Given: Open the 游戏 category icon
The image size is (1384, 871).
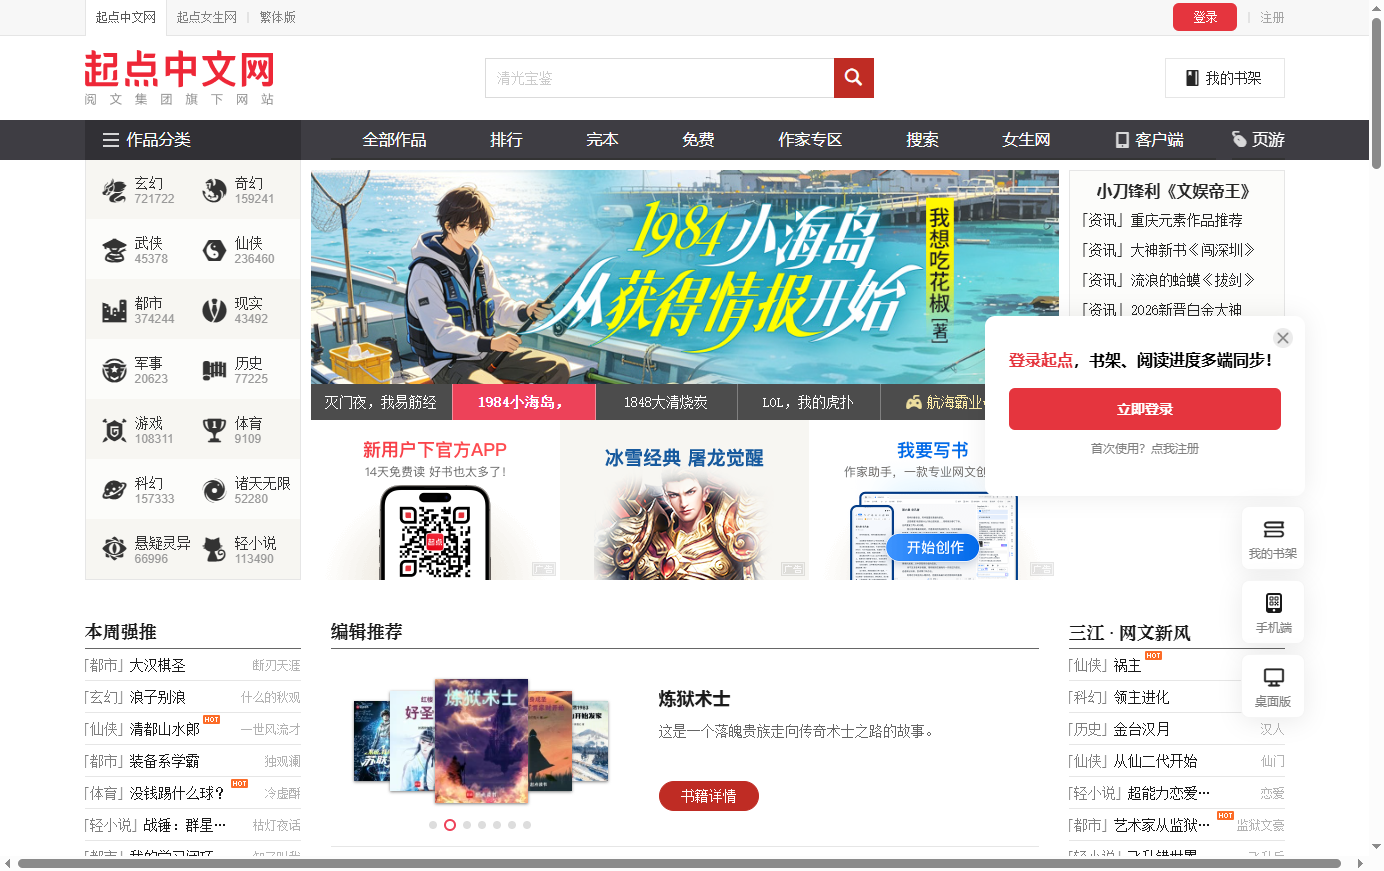Looking at the screenshot, I should 114,430.
